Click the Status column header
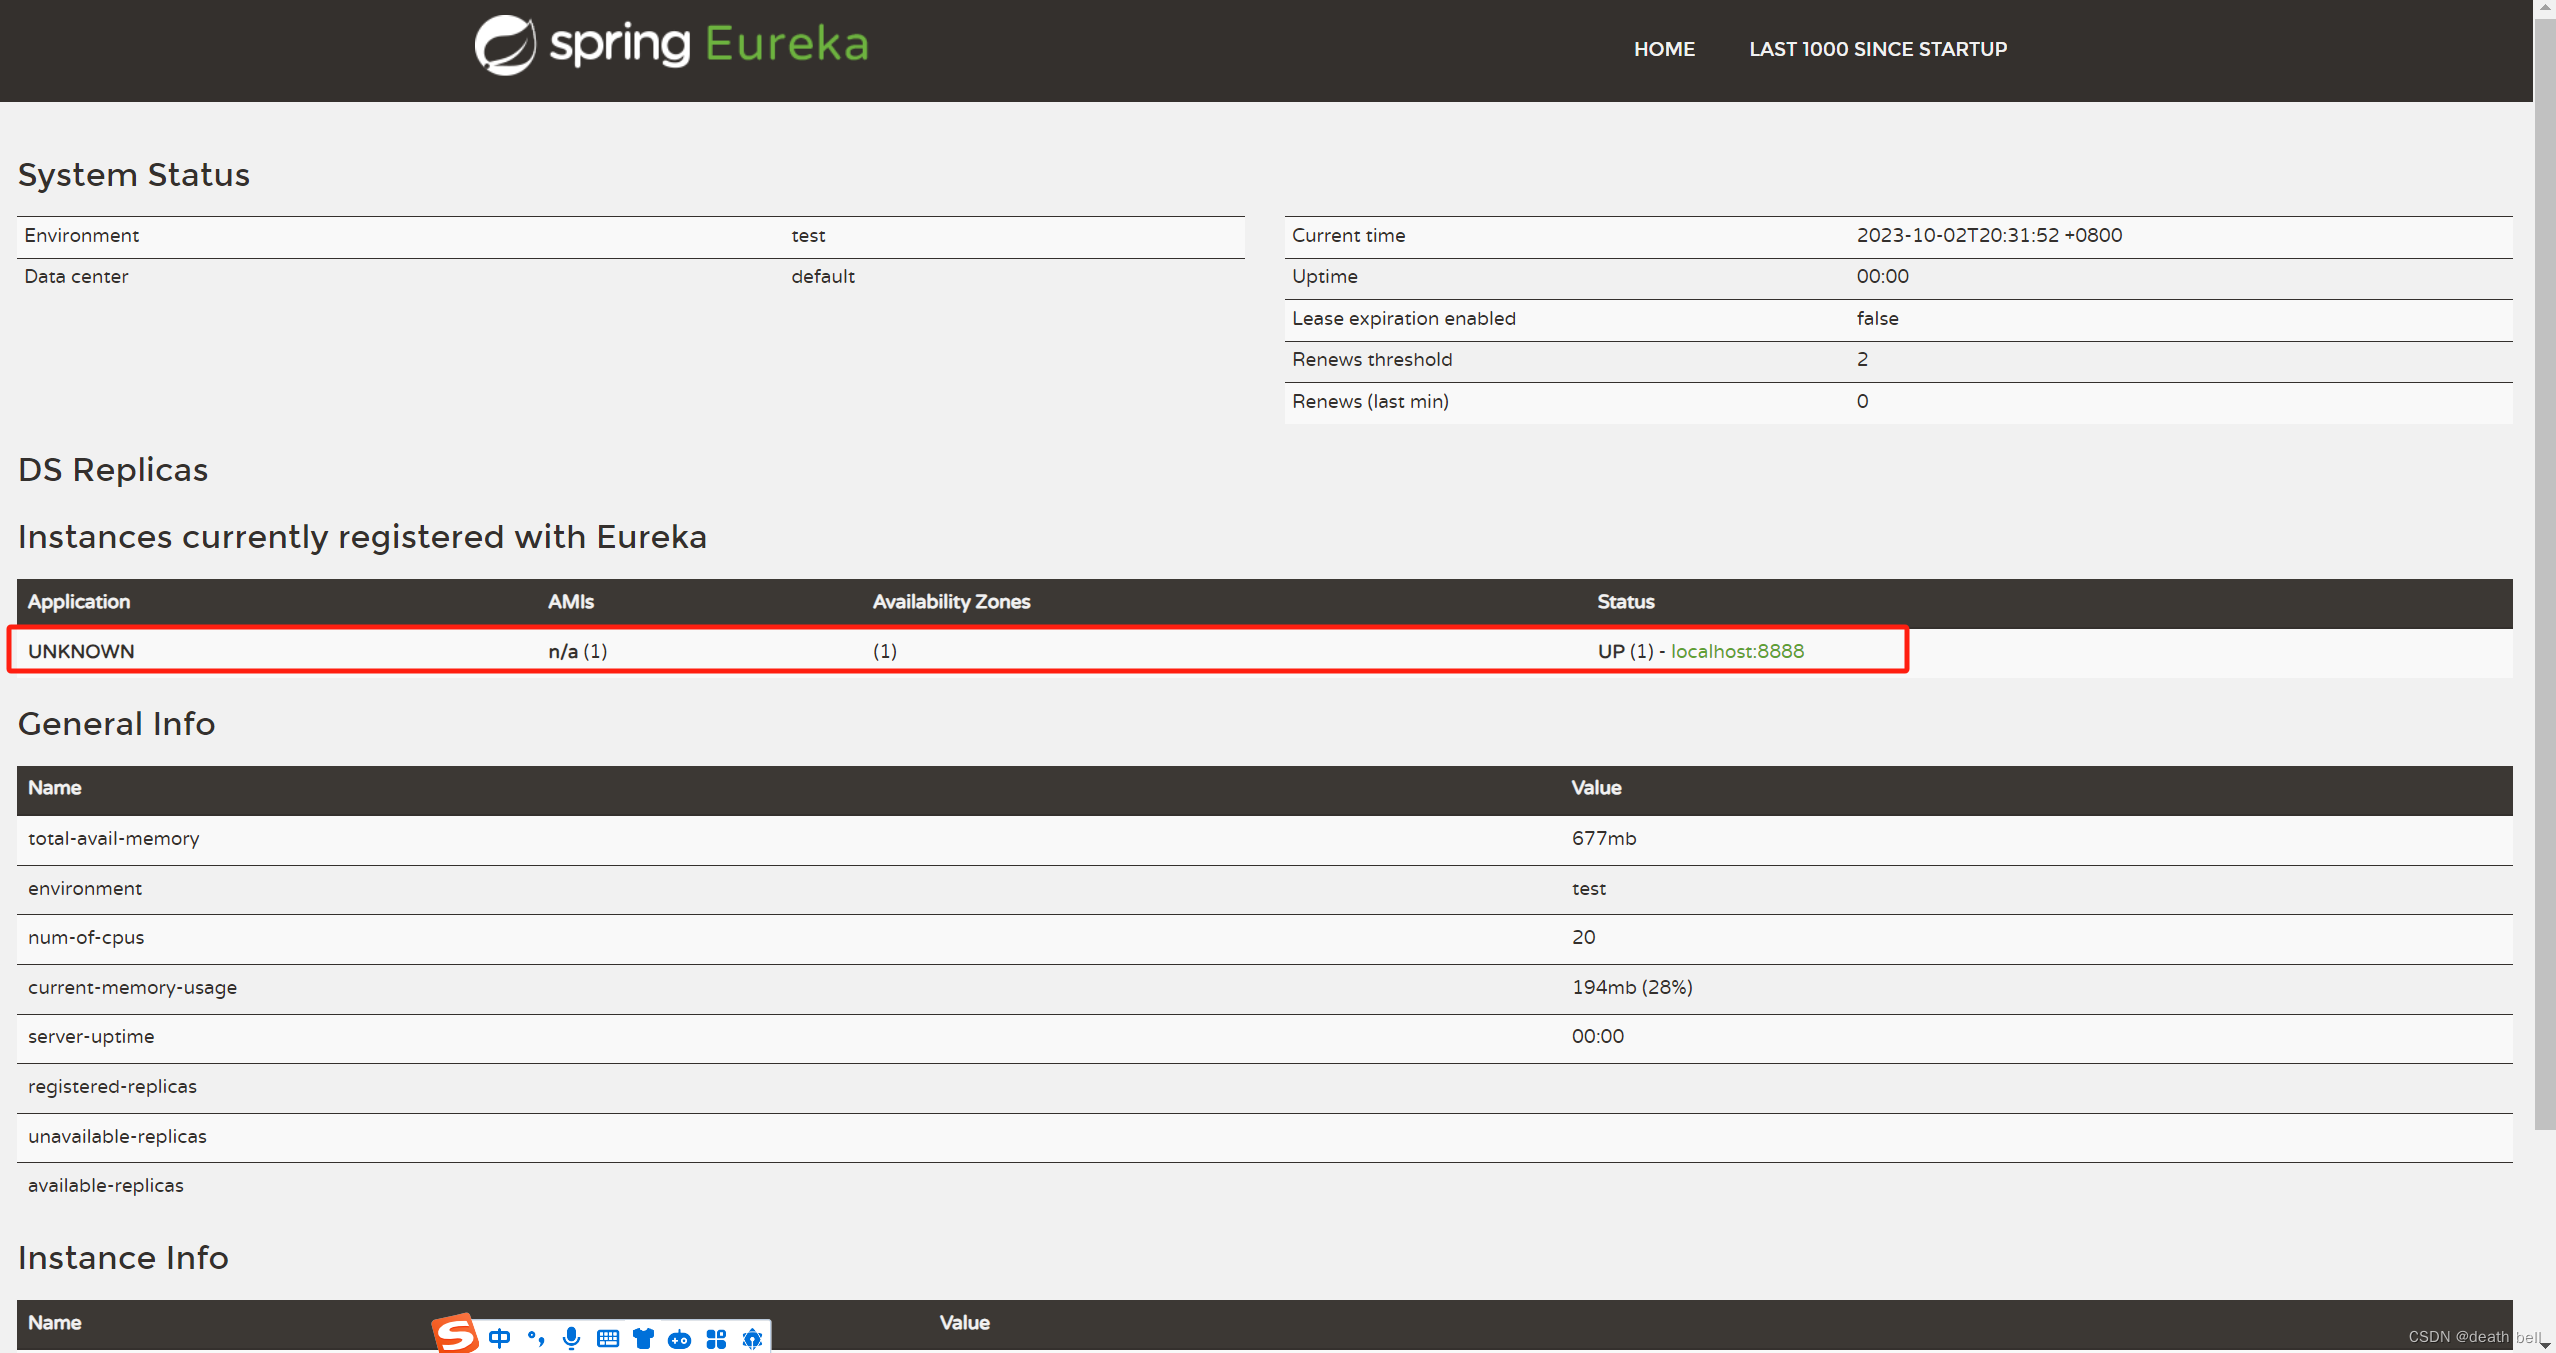The width and height of the screenshot is (2556, 1353). (x=1625, y=602)
